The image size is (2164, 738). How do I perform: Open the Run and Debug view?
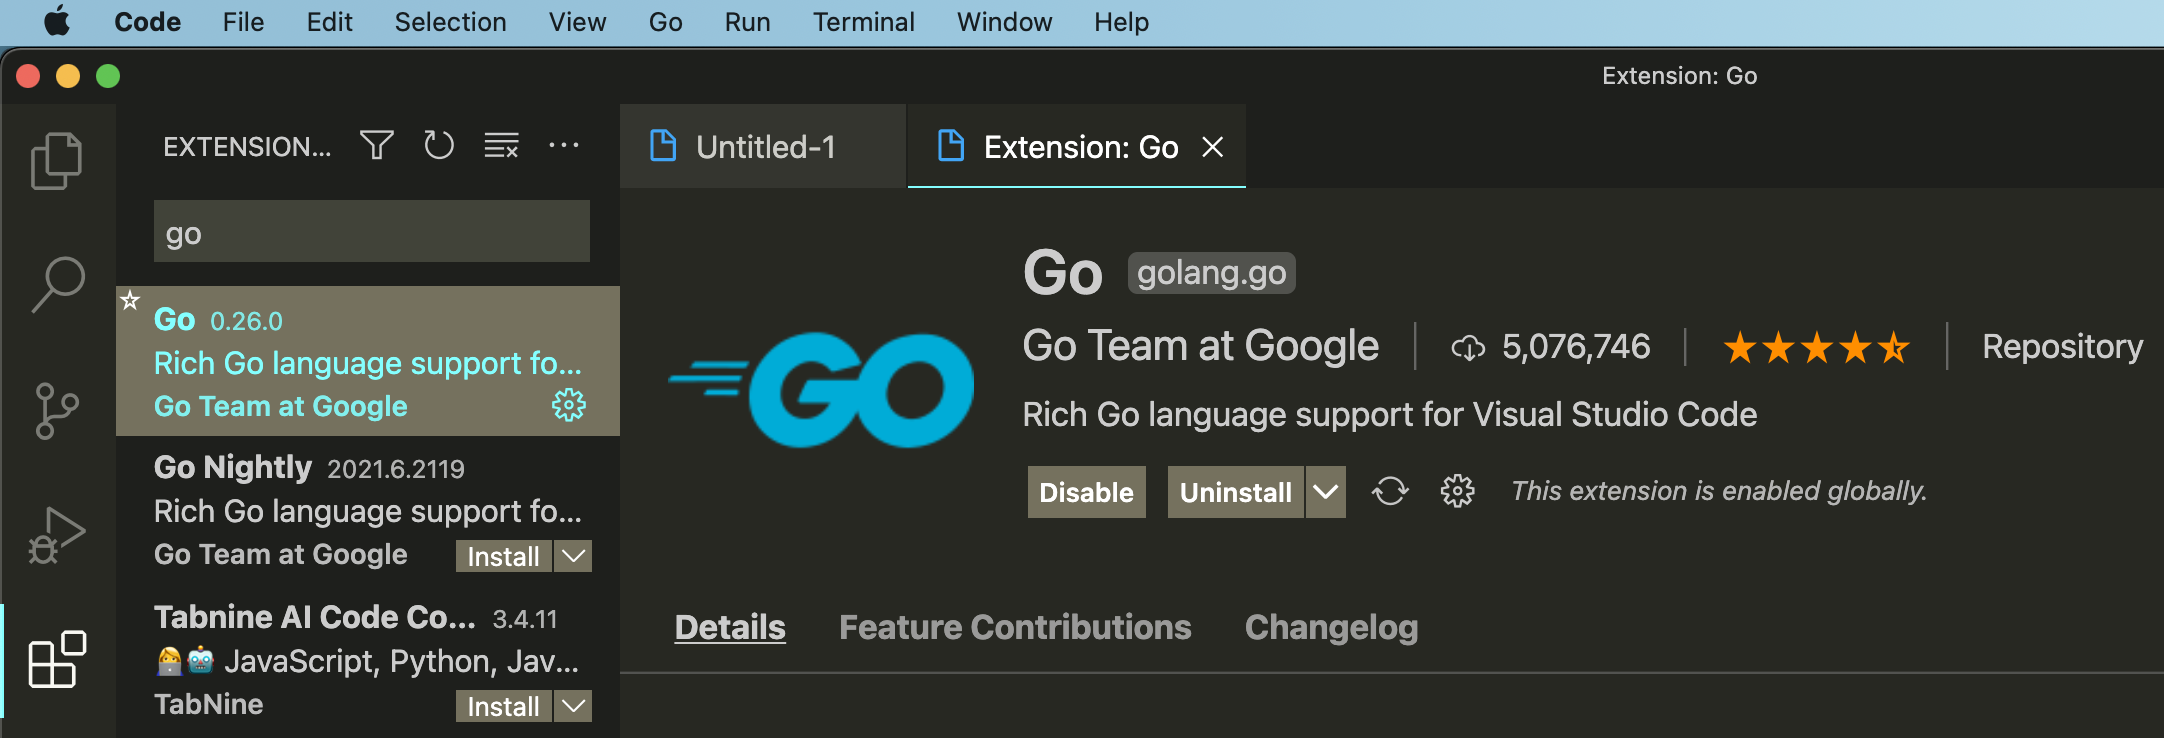click(x=57, y=536)
